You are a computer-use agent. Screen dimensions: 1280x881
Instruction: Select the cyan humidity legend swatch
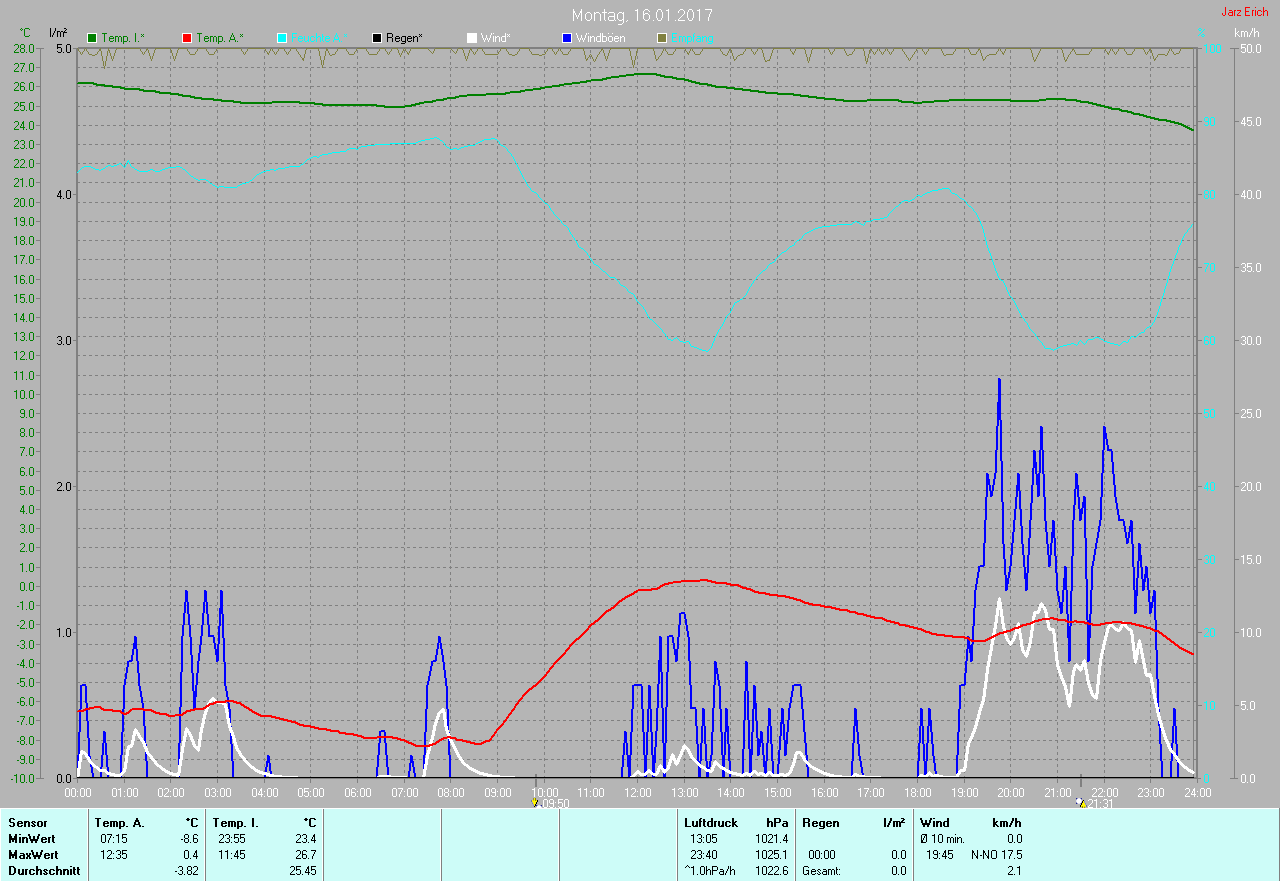282,38
